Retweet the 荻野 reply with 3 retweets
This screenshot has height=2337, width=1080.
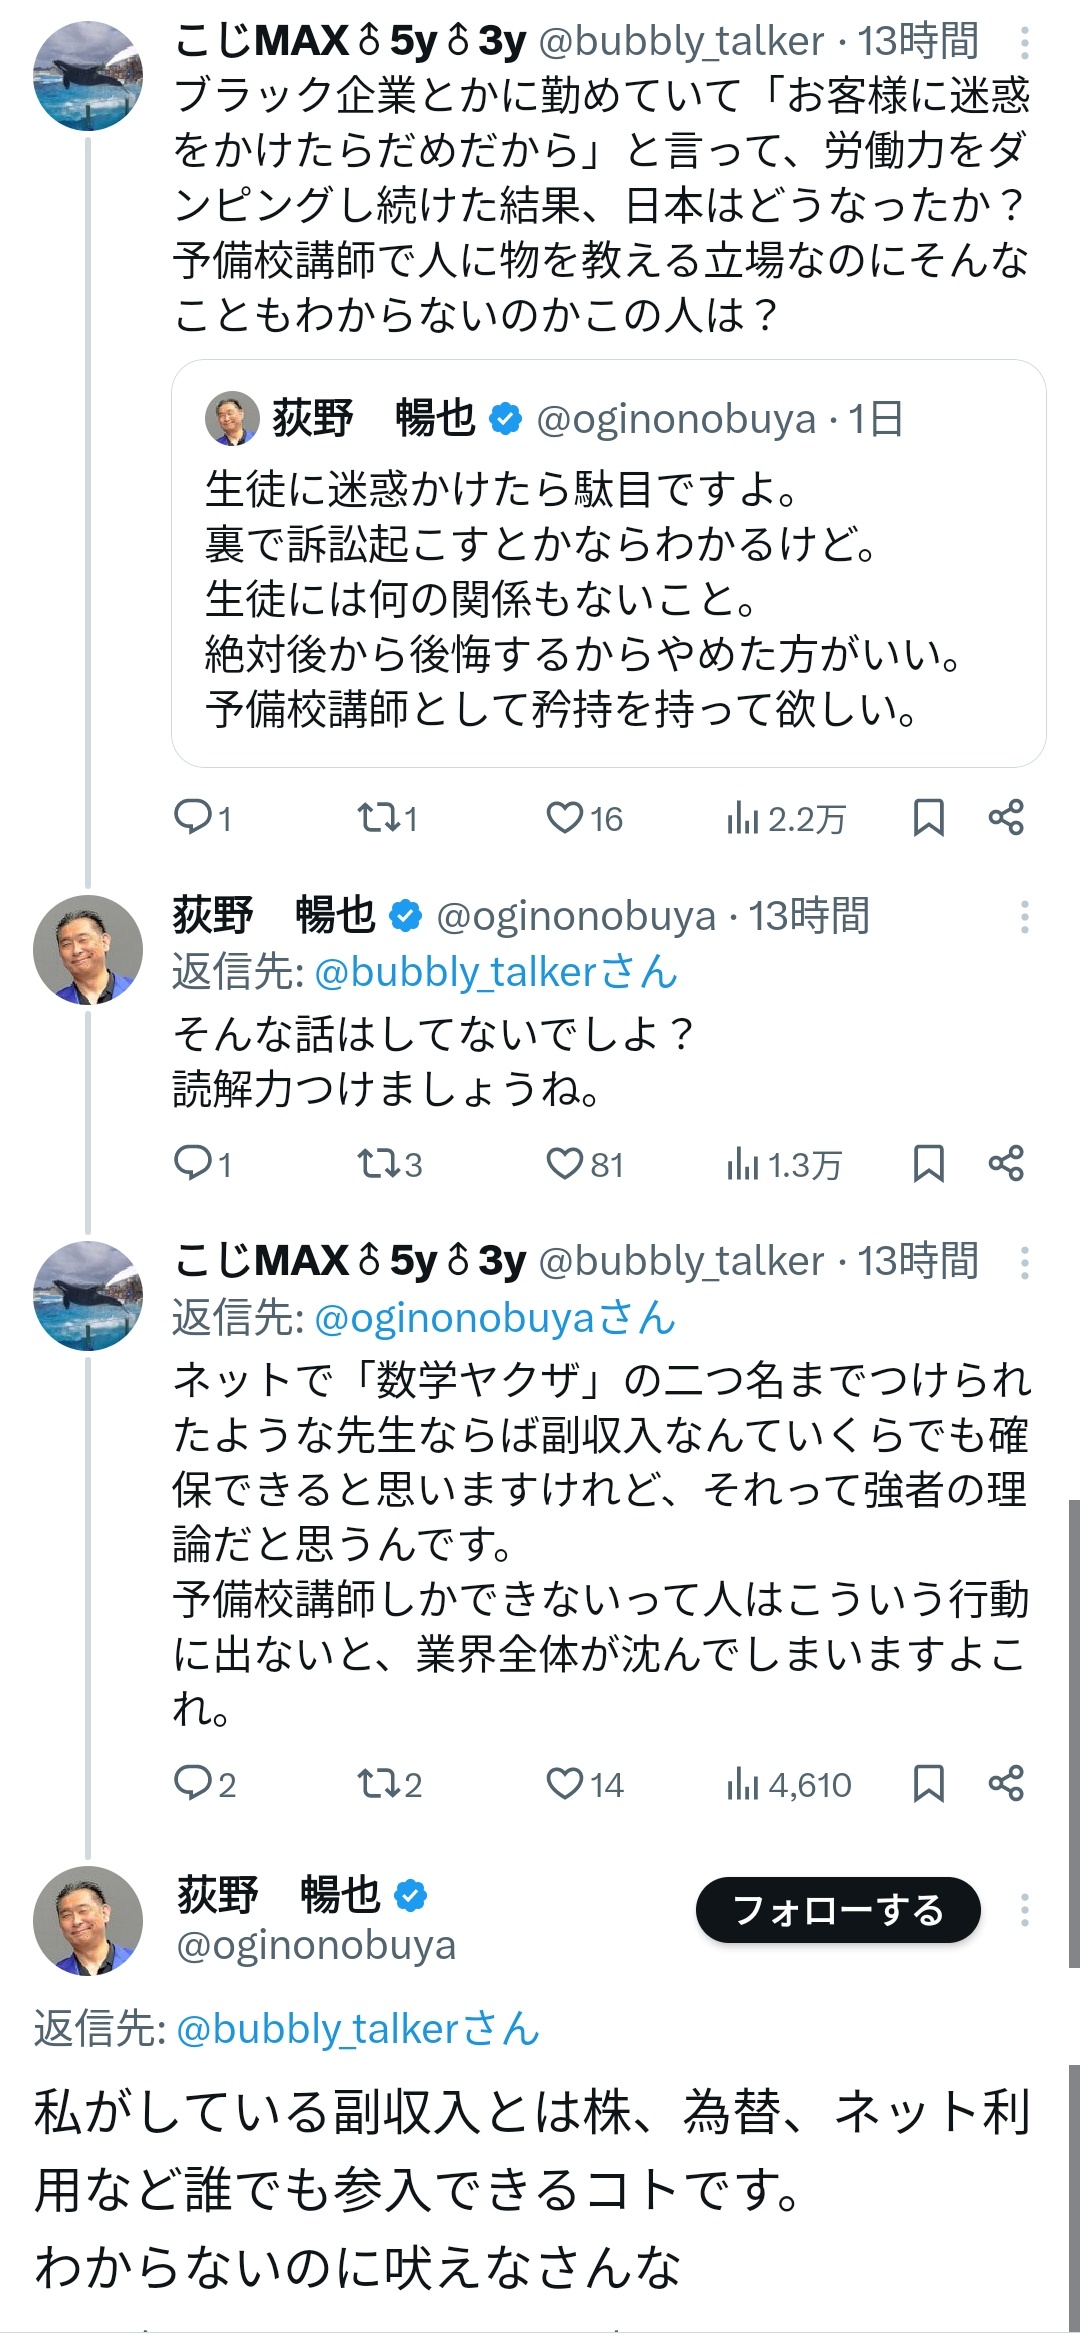click(x=376, y=1164)
